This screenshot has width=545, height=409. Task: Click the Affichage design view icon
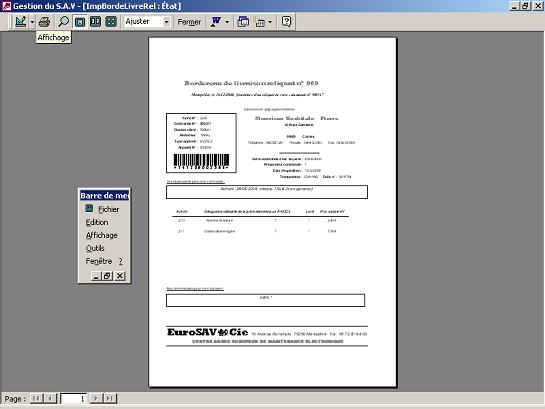tap(21, 22)
